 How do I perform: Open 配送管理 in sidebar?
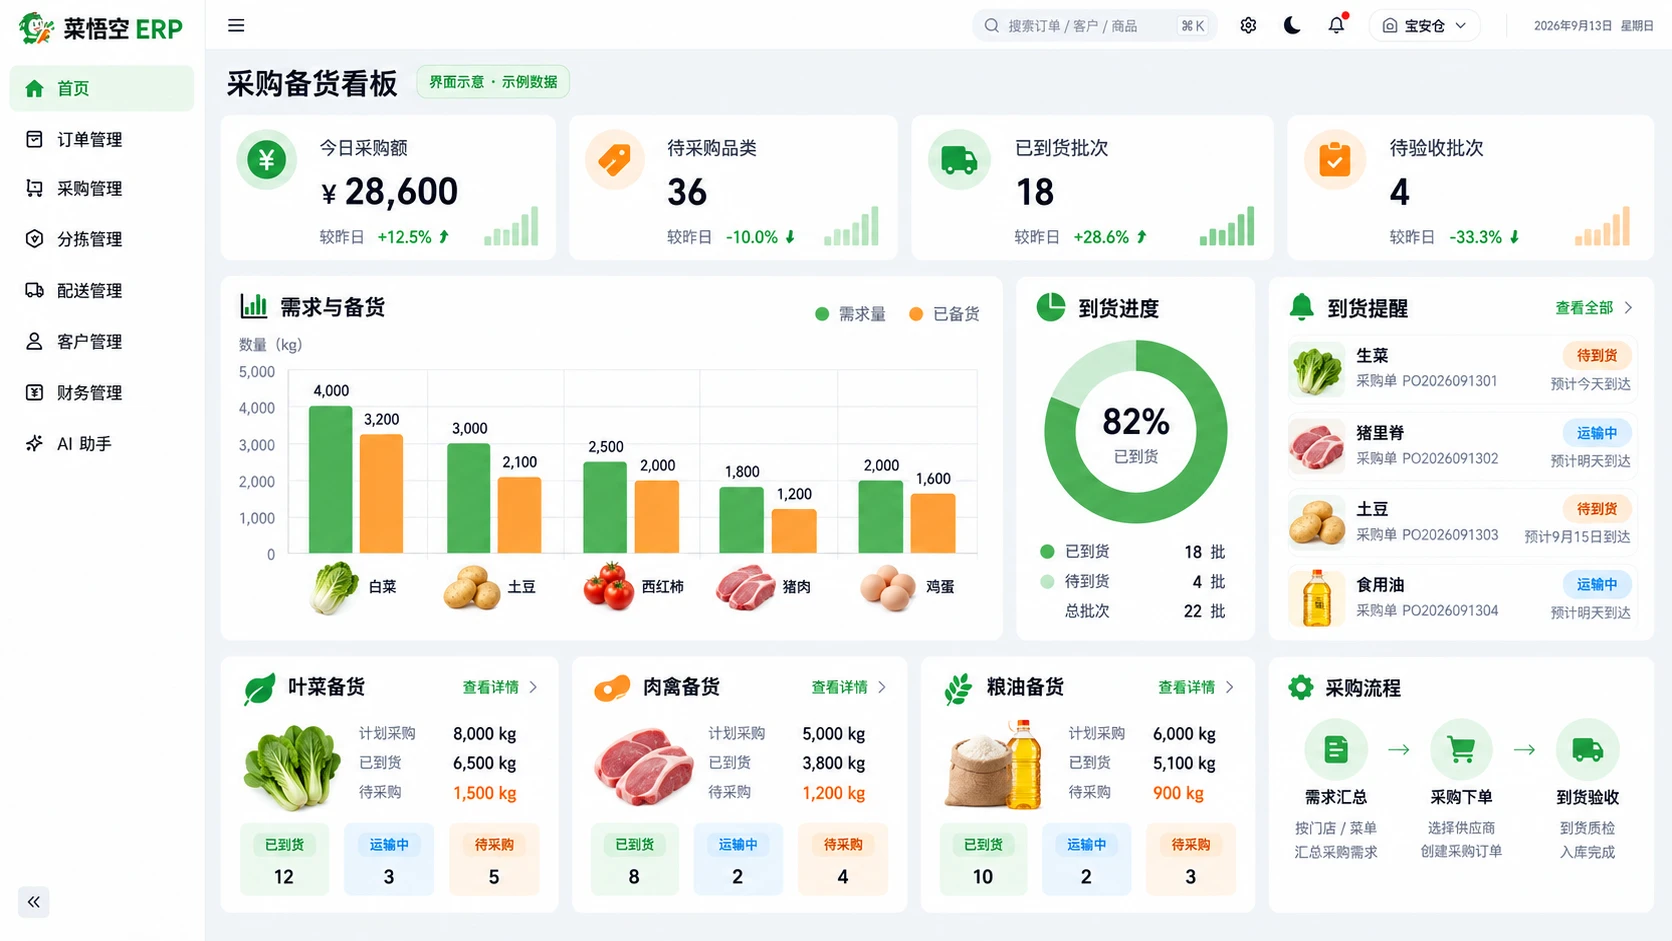[102, 290]
